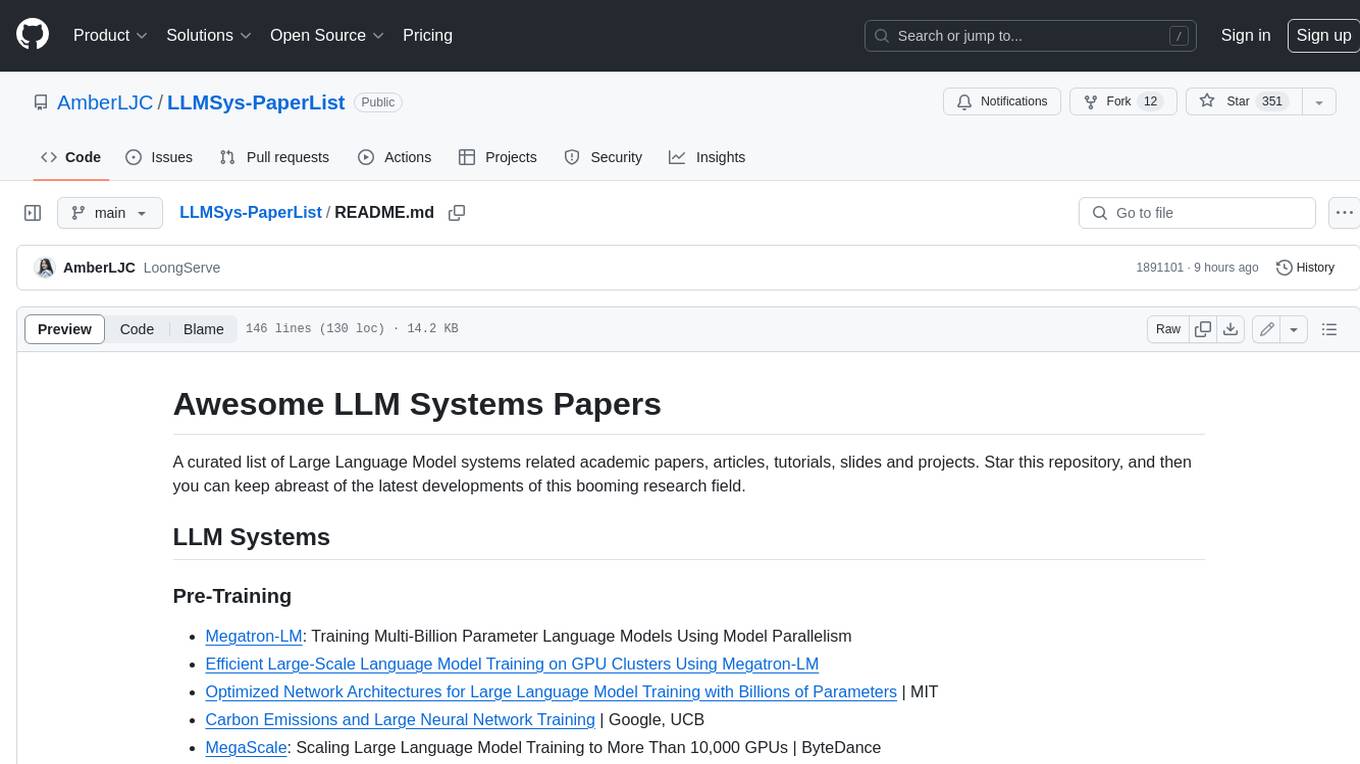
Task: Click the Public visibility label
Action: coord(378,102)
